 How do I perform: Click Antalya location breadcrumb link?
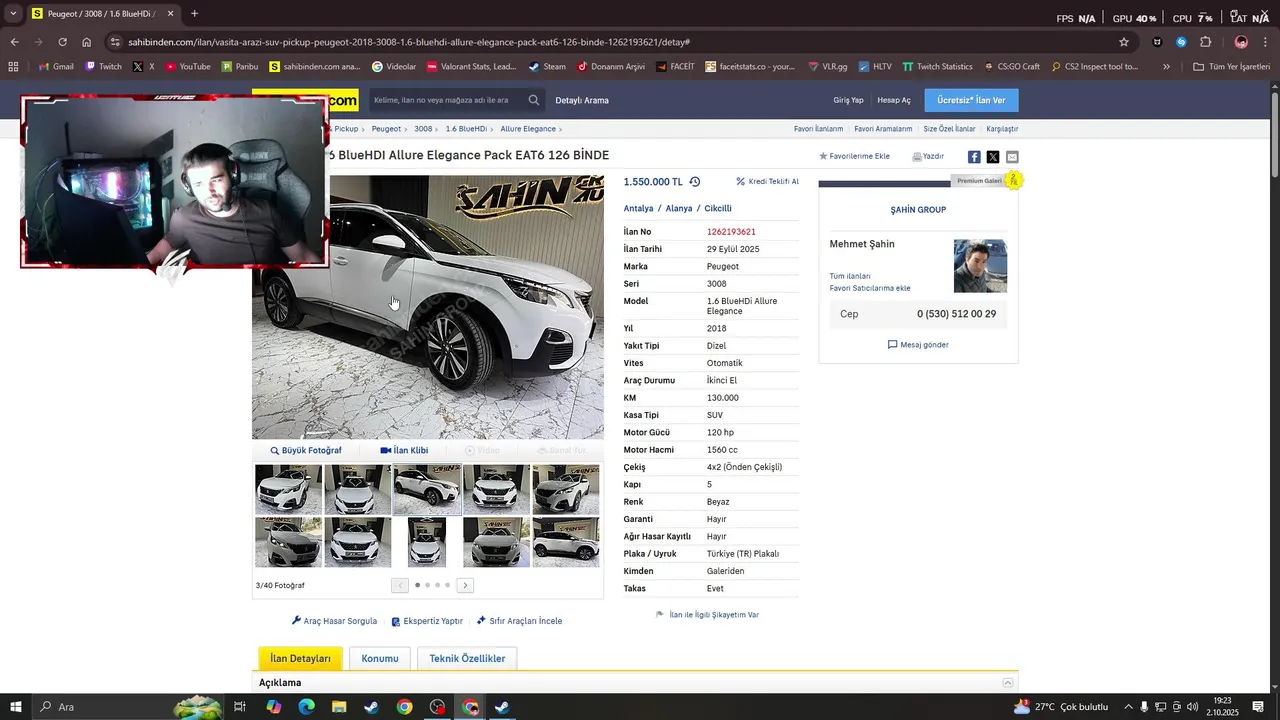coord(638,209)
